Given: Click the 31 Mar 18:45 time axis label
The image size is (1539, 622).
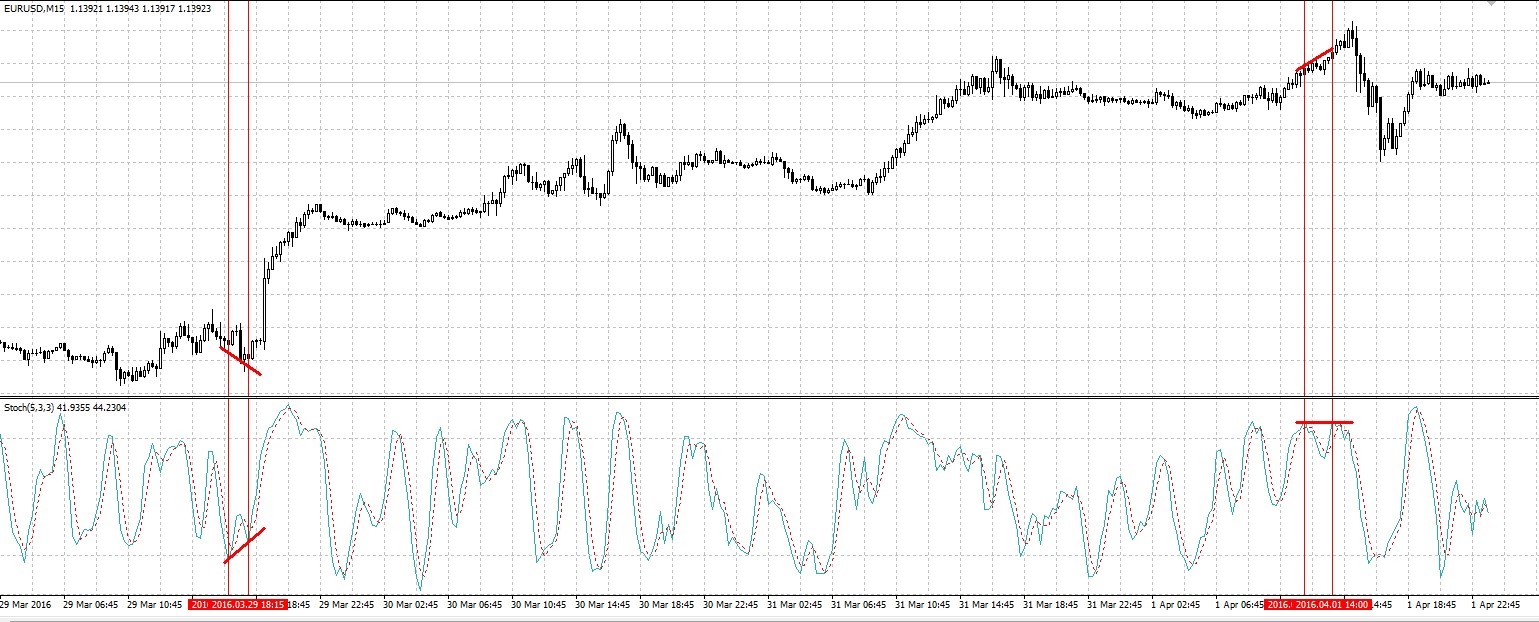Looking at the screenshot, I should (x=1051, y=605).
